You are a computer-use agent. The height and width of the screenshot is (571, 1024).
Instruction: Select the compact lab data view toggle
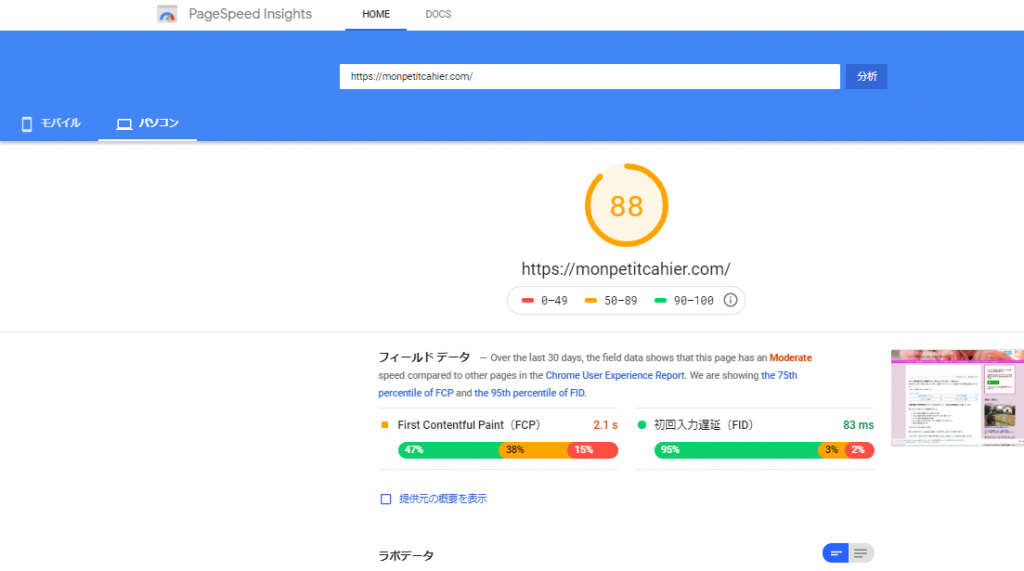835,553
